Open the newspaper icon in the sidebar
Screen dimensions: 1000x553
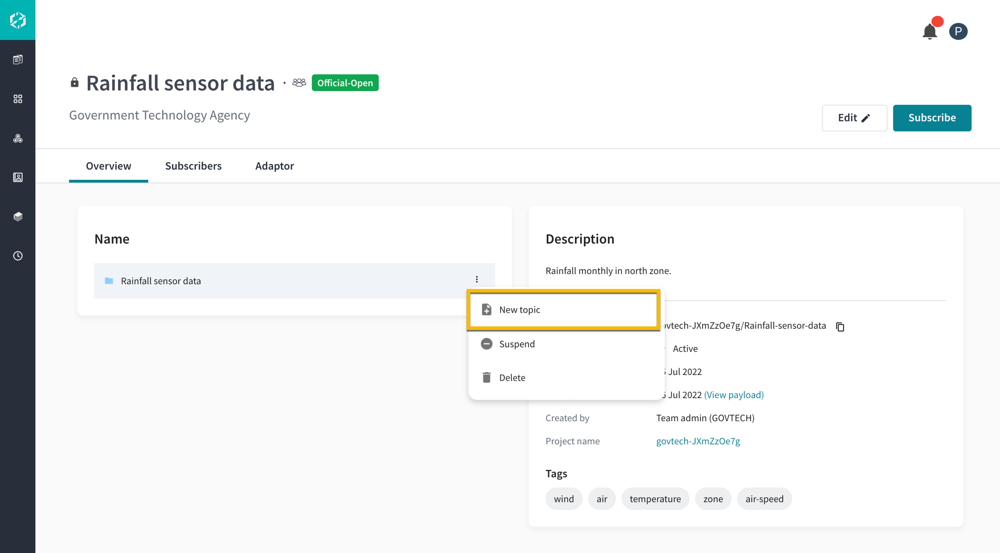18,60
